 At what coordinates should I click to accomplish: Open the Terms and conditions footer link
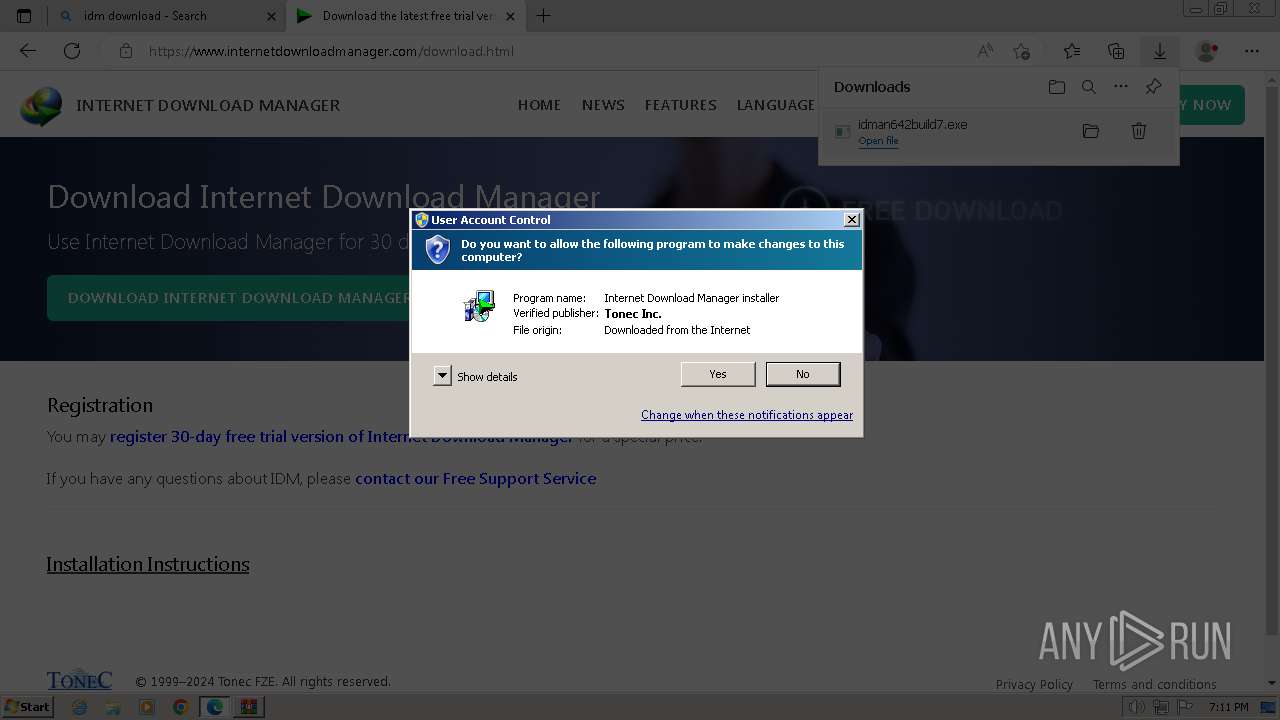1154,684
